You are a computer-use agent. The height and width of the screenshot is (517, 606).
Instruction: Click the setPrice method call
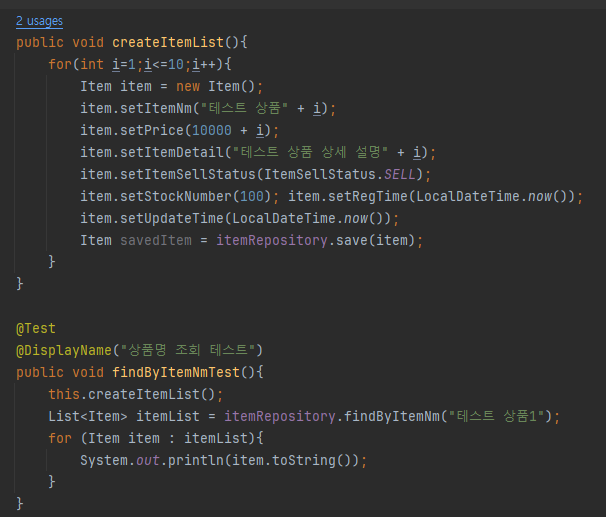click(152, 130)
